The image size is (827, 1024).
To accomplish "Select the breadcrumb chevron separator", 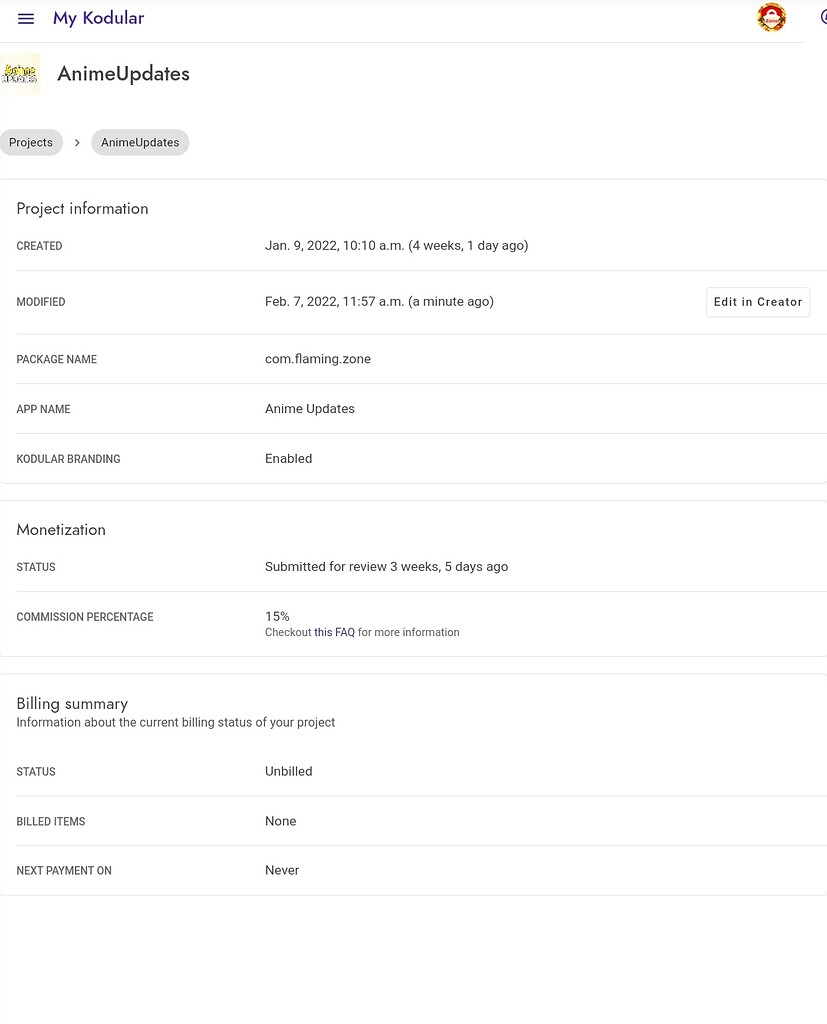I will point(77,142).
